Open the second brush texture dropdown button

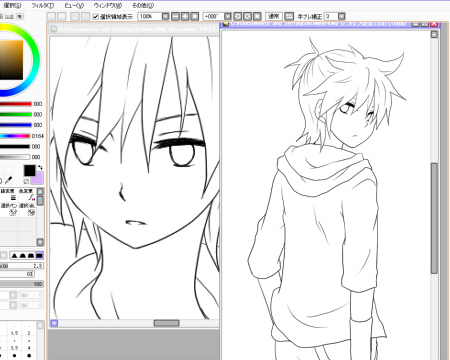tap(13, 305)
